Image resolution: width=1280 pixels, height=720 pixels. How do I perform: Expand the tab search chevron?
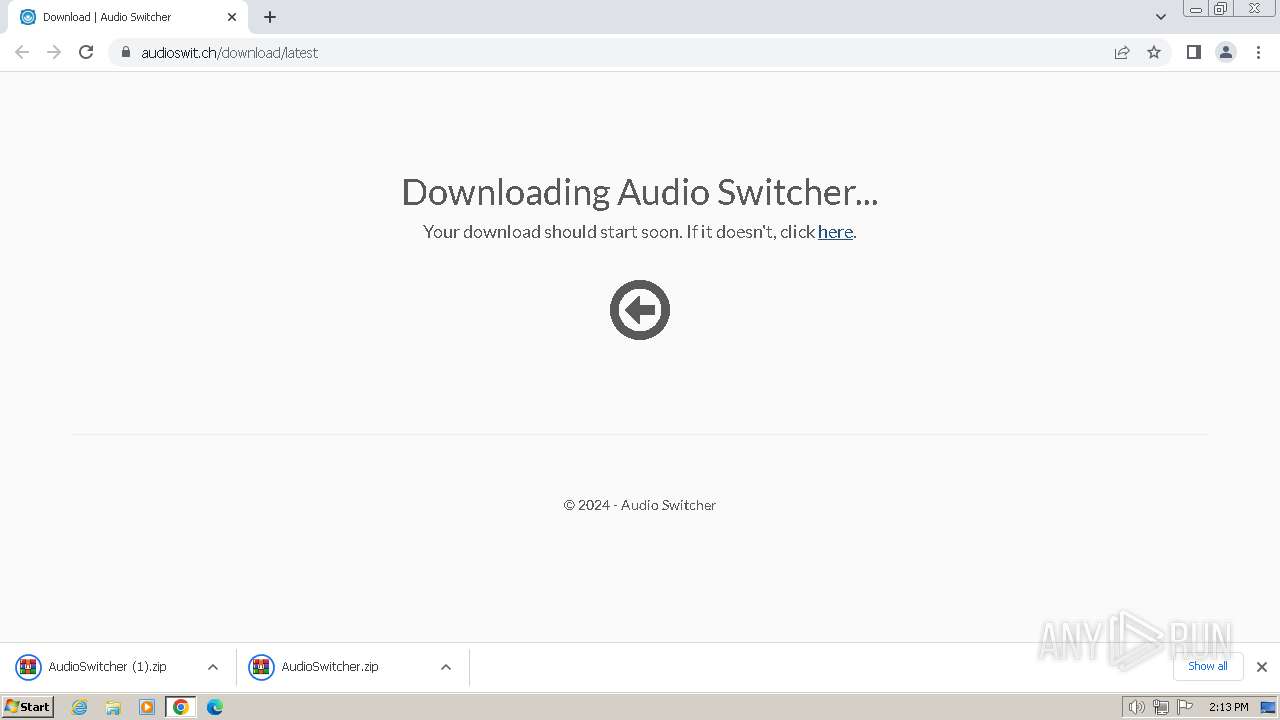[x=1160, y=17]
